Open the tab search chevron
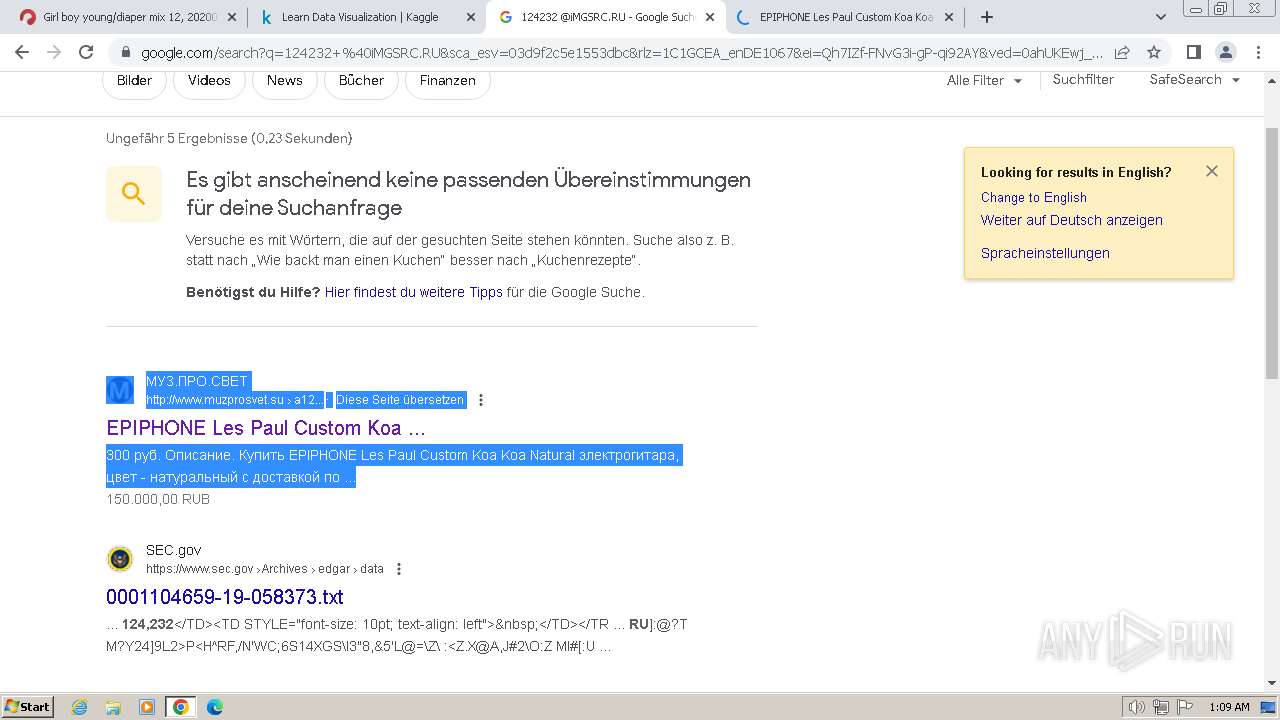The image size is (1280, 720). coord(1161,17)
